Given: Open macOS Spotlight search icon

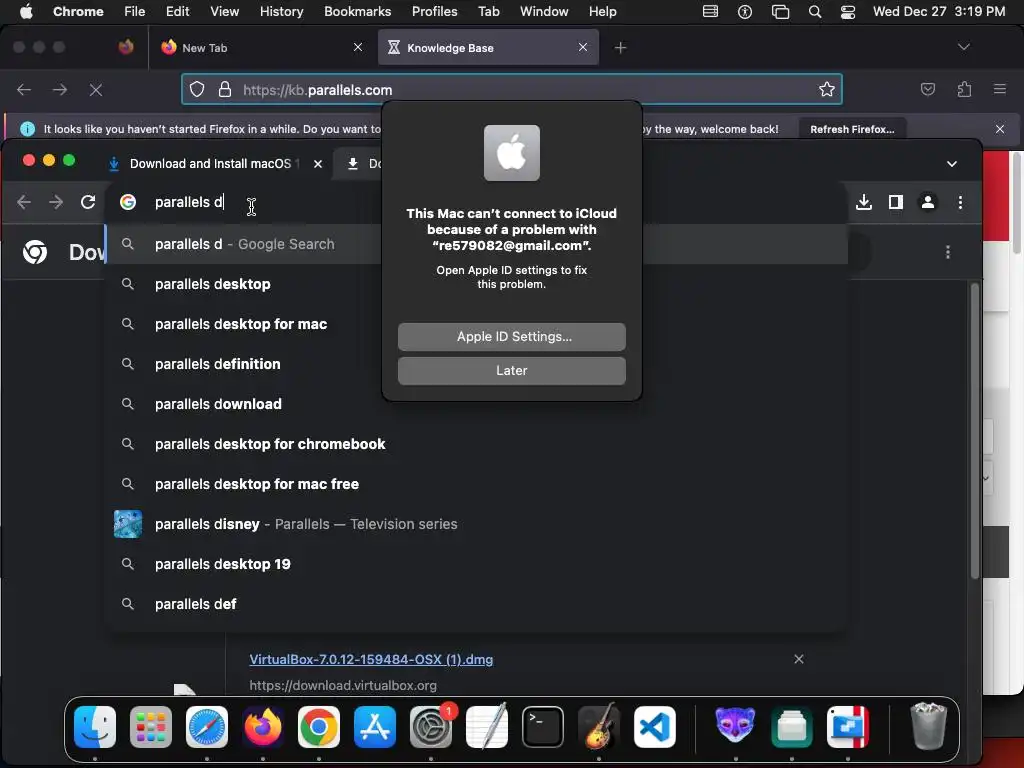Looking at the screenshot, I should point(815,11).
